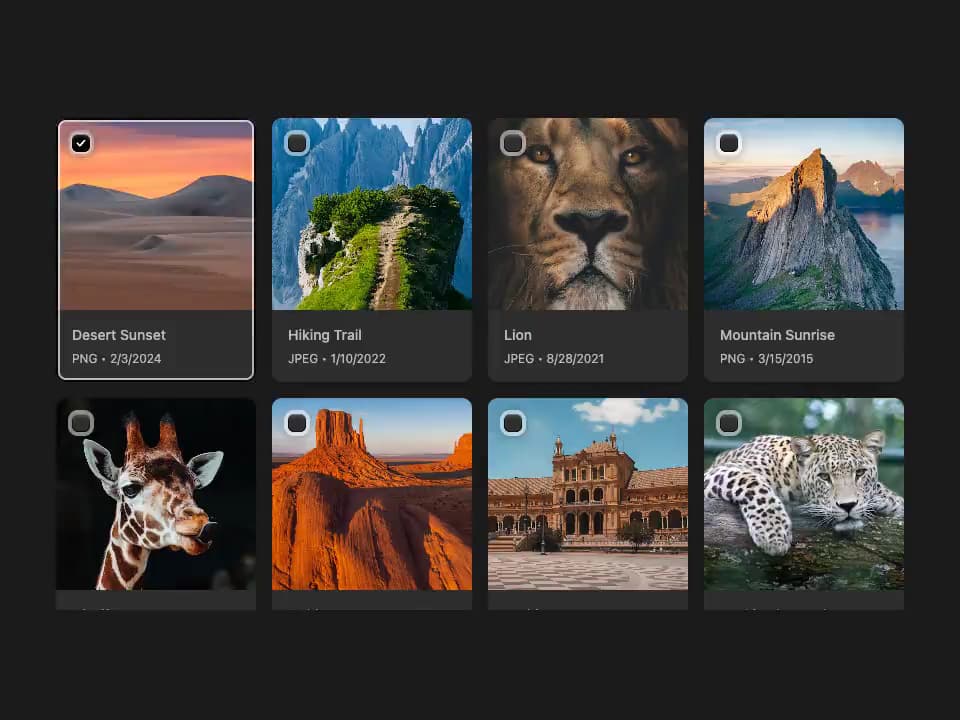Open the leopard on log thumbnail
This screenshot has width=960, height=720.
click(804, 494)
